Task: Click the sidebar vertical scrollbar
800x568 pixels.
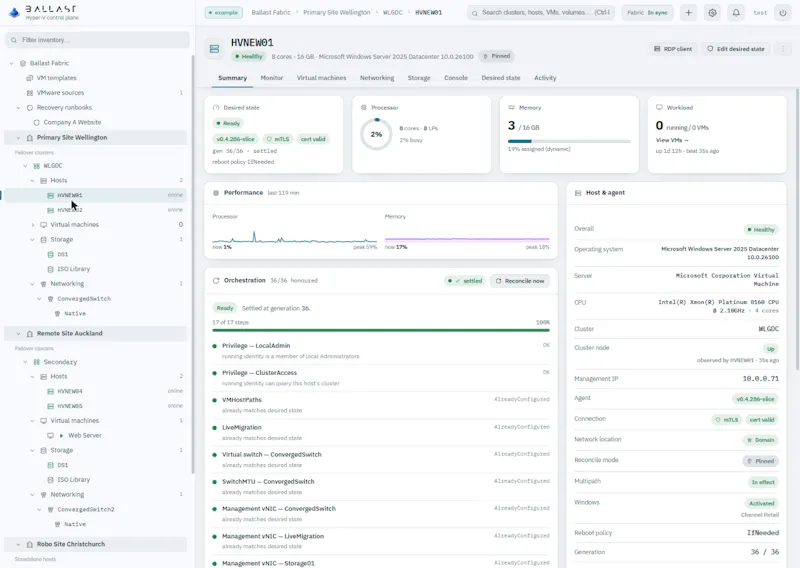Action: 193,264
